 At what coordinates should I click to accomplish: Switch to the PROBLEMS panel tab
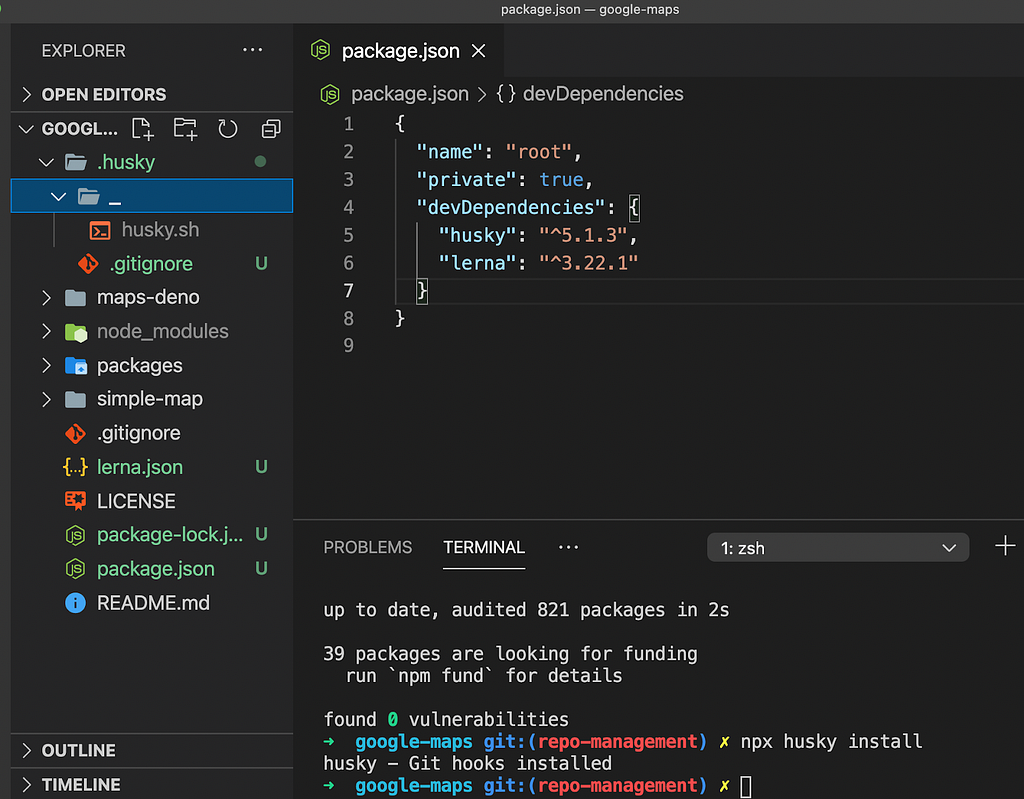[368, 547]
